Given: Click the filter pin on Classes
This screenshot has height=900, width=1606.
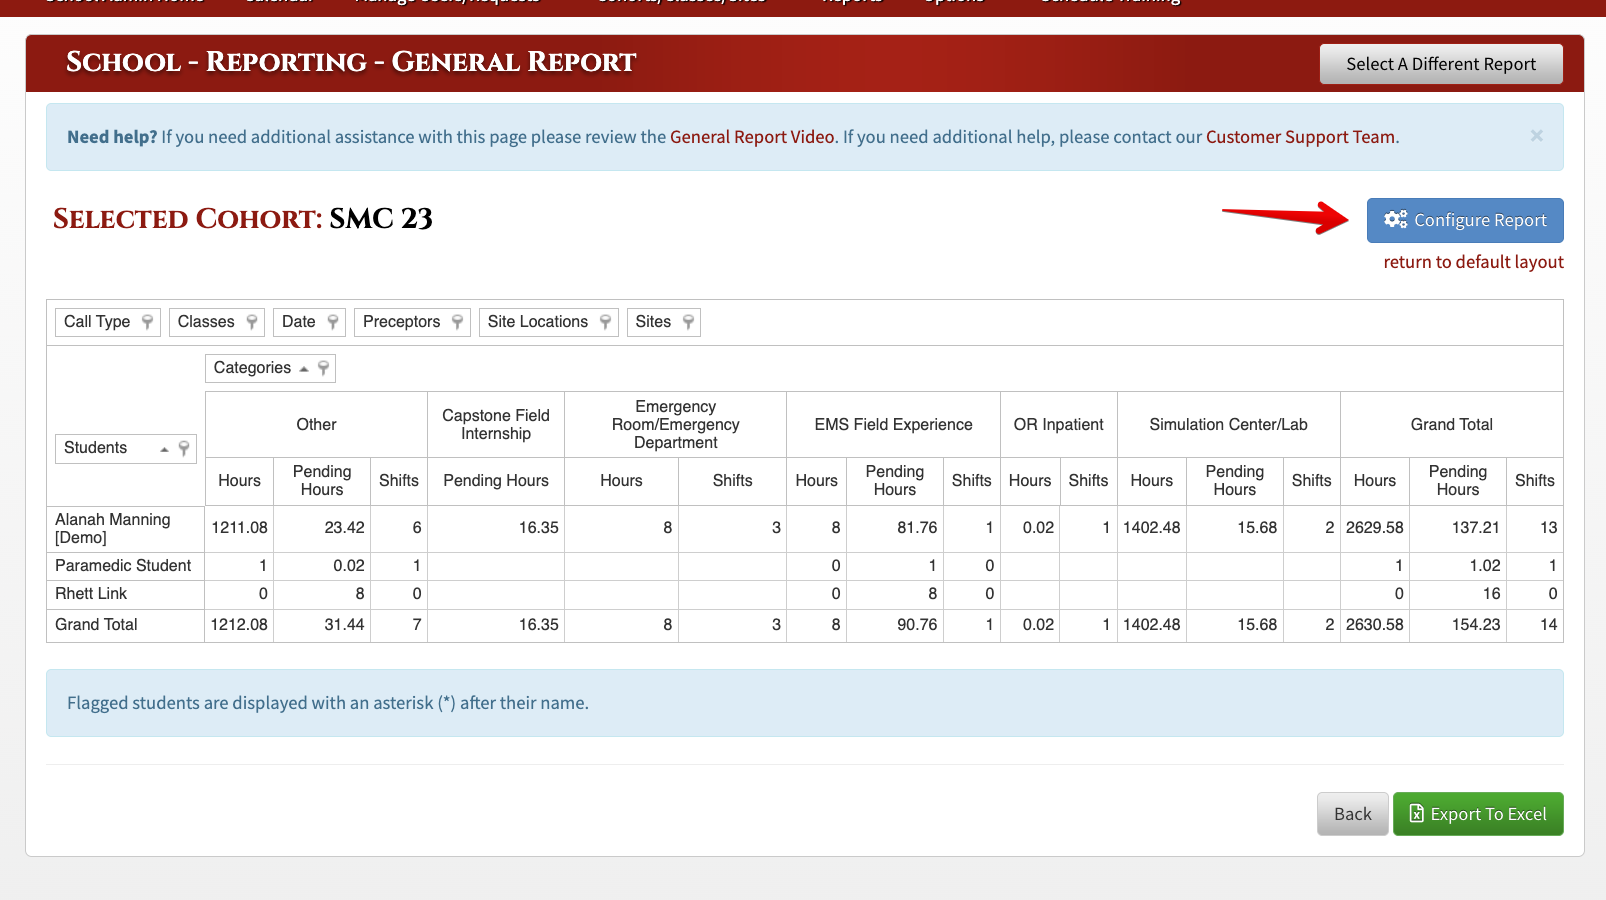Looking at the screenshot, I should 252,322.
